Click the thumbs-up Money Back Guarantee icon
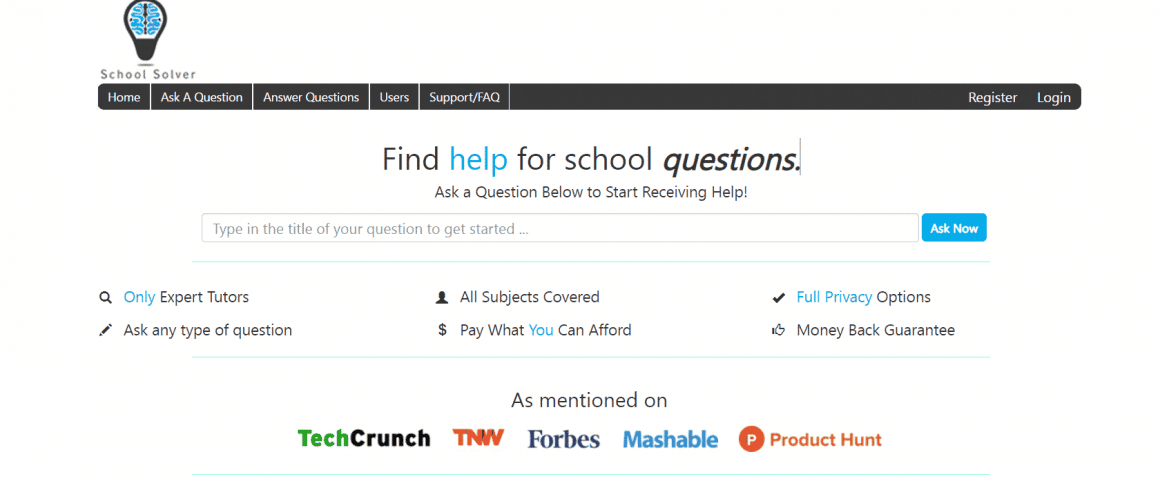The image size is (1160, 481). coord(779,330)
